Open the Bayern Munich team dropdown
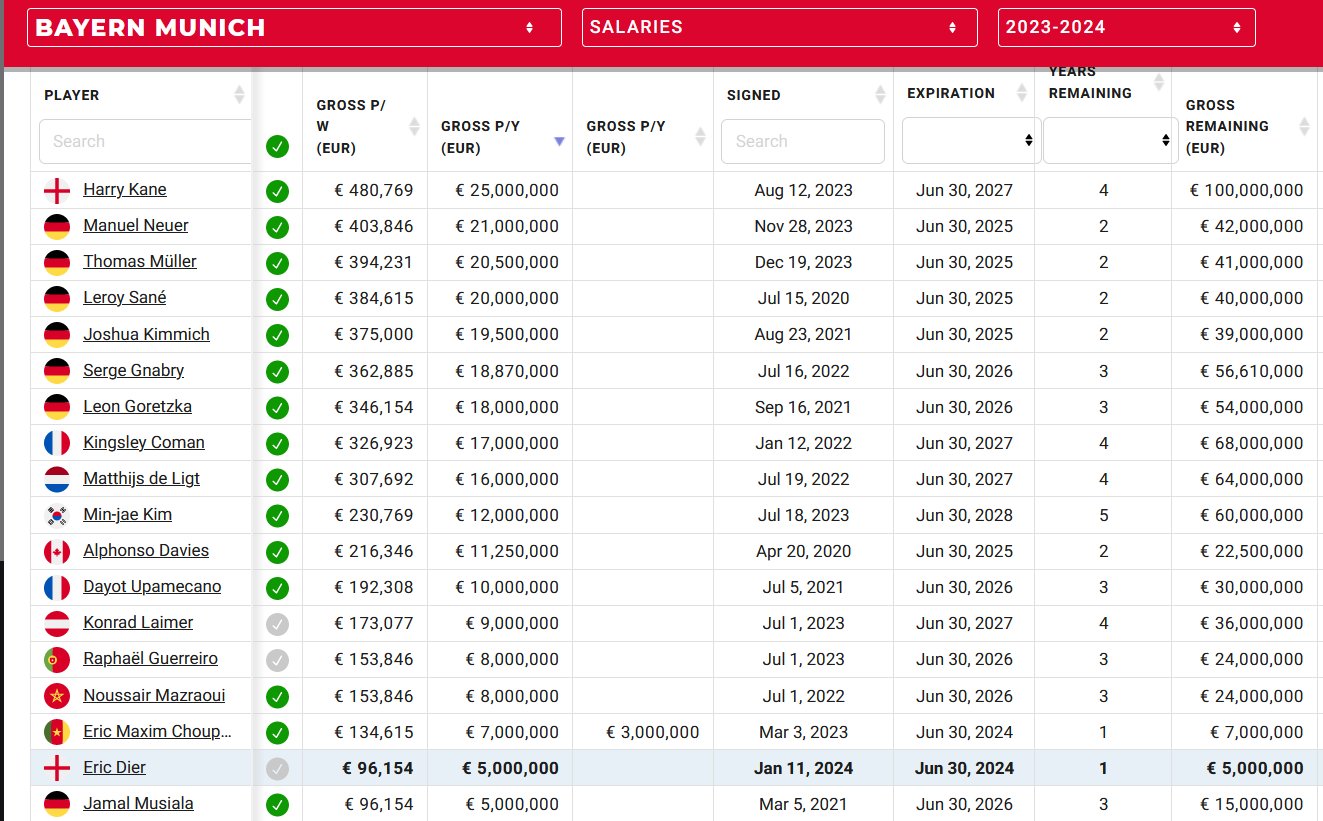This screenshot has height=821, width=1323. (294, 27)
